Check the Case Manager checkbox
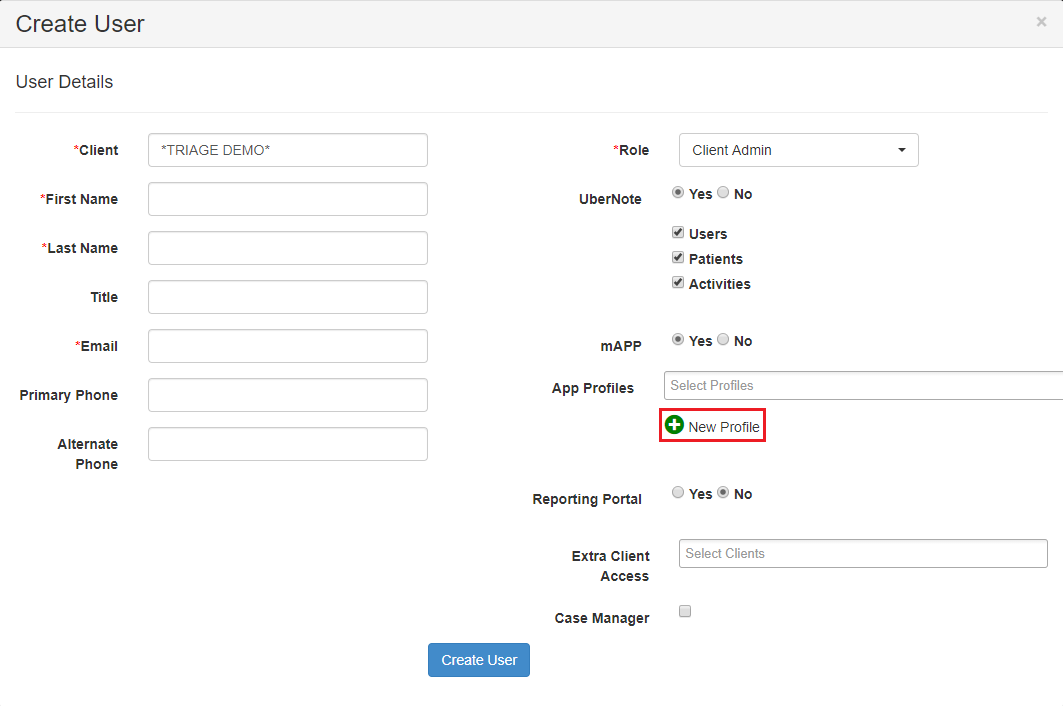The image size is (1063, 706). tap(685, 611)
